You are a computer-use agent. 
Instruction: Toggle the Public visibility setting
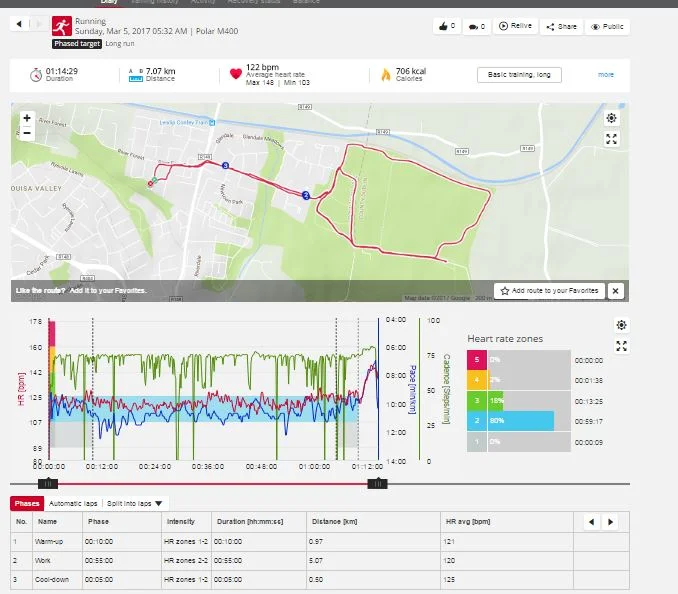tap(607, 27)
